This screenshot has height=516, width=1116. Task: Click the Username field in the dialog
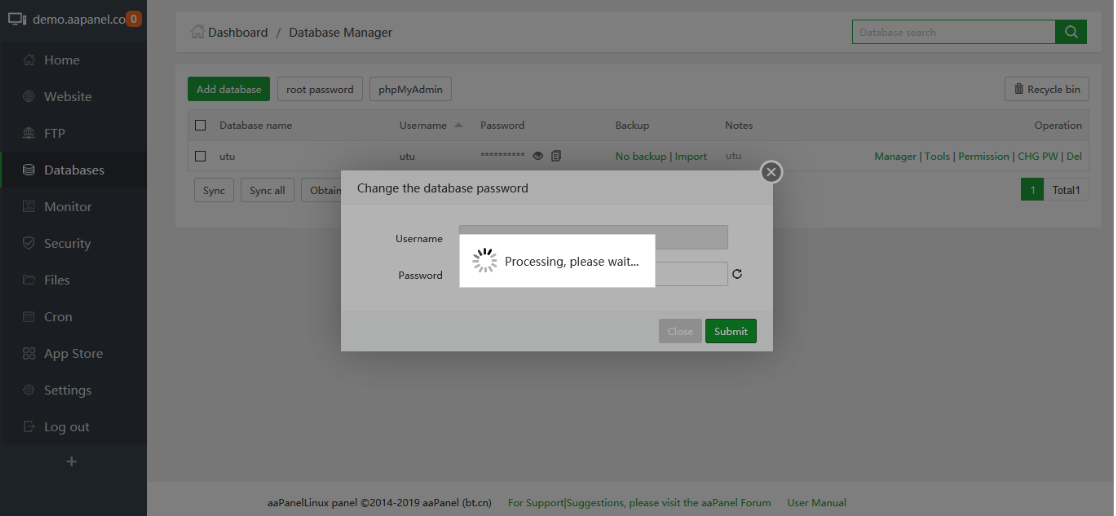(593, 237)
